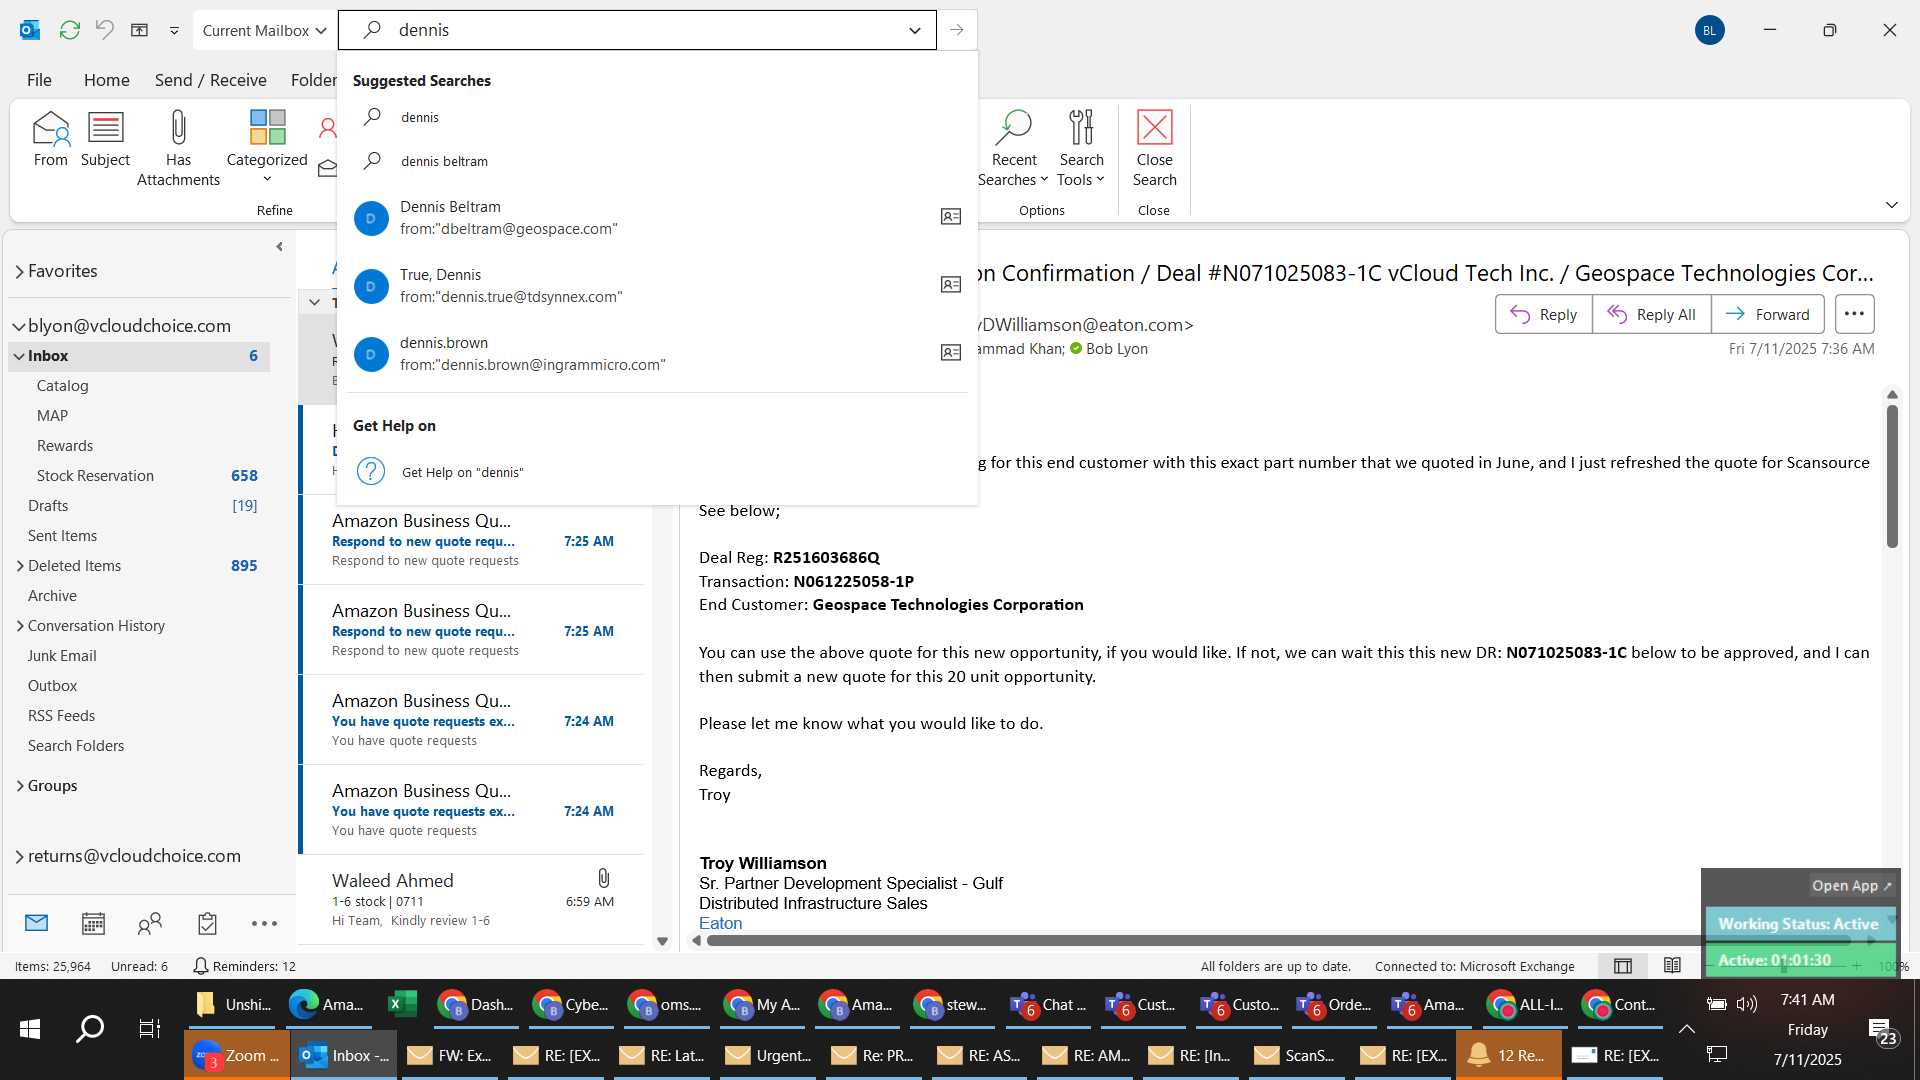The height and width of the screenshot is (1080, 1920).
Task: Switch to the Home tab
Action: (x=106, y=80)
